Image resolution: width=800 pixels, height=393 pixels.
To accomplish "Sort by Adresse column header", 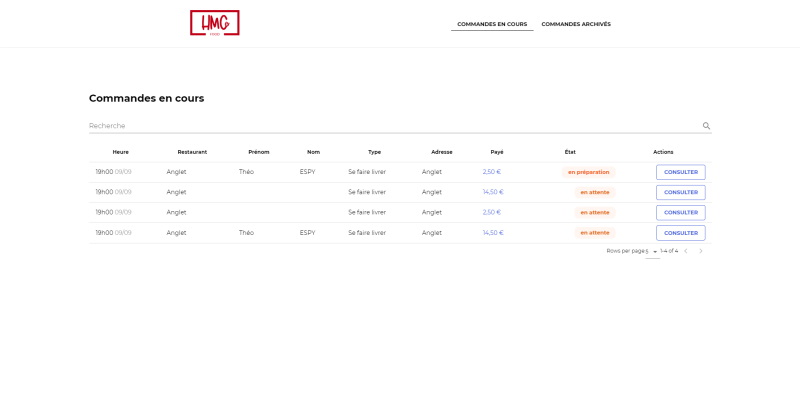I will 442,152.
